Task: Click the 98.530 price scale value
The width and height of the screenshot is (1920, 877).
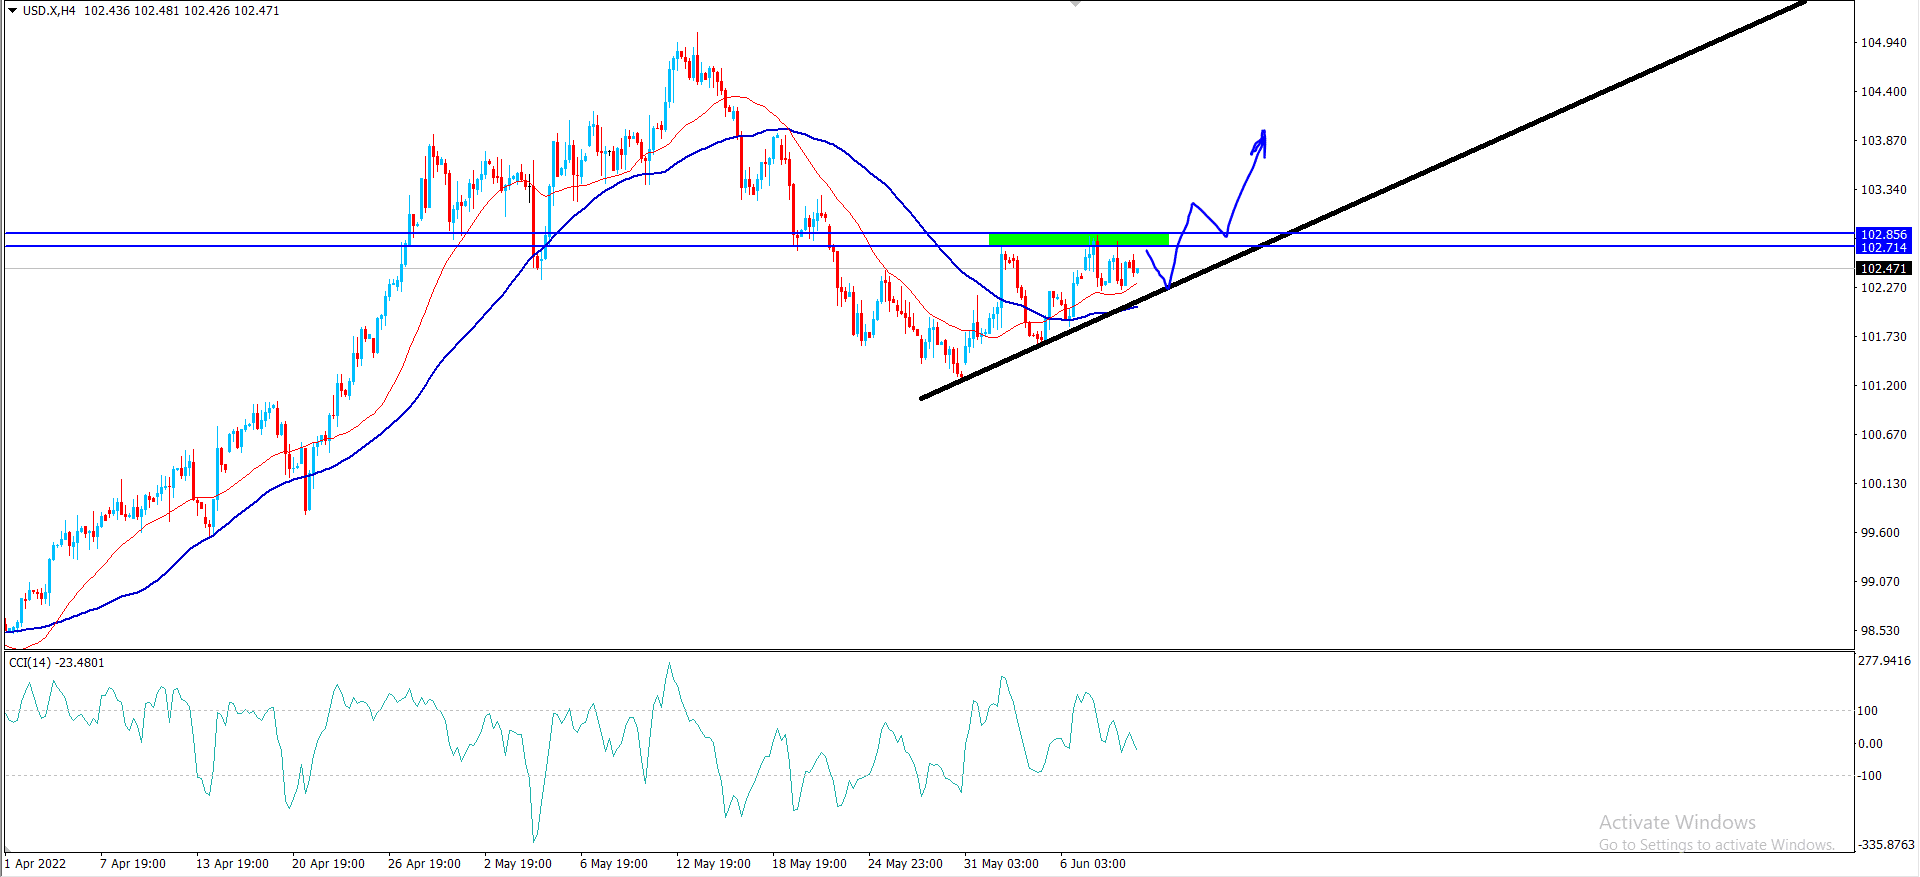Action: click(1880, 631)
